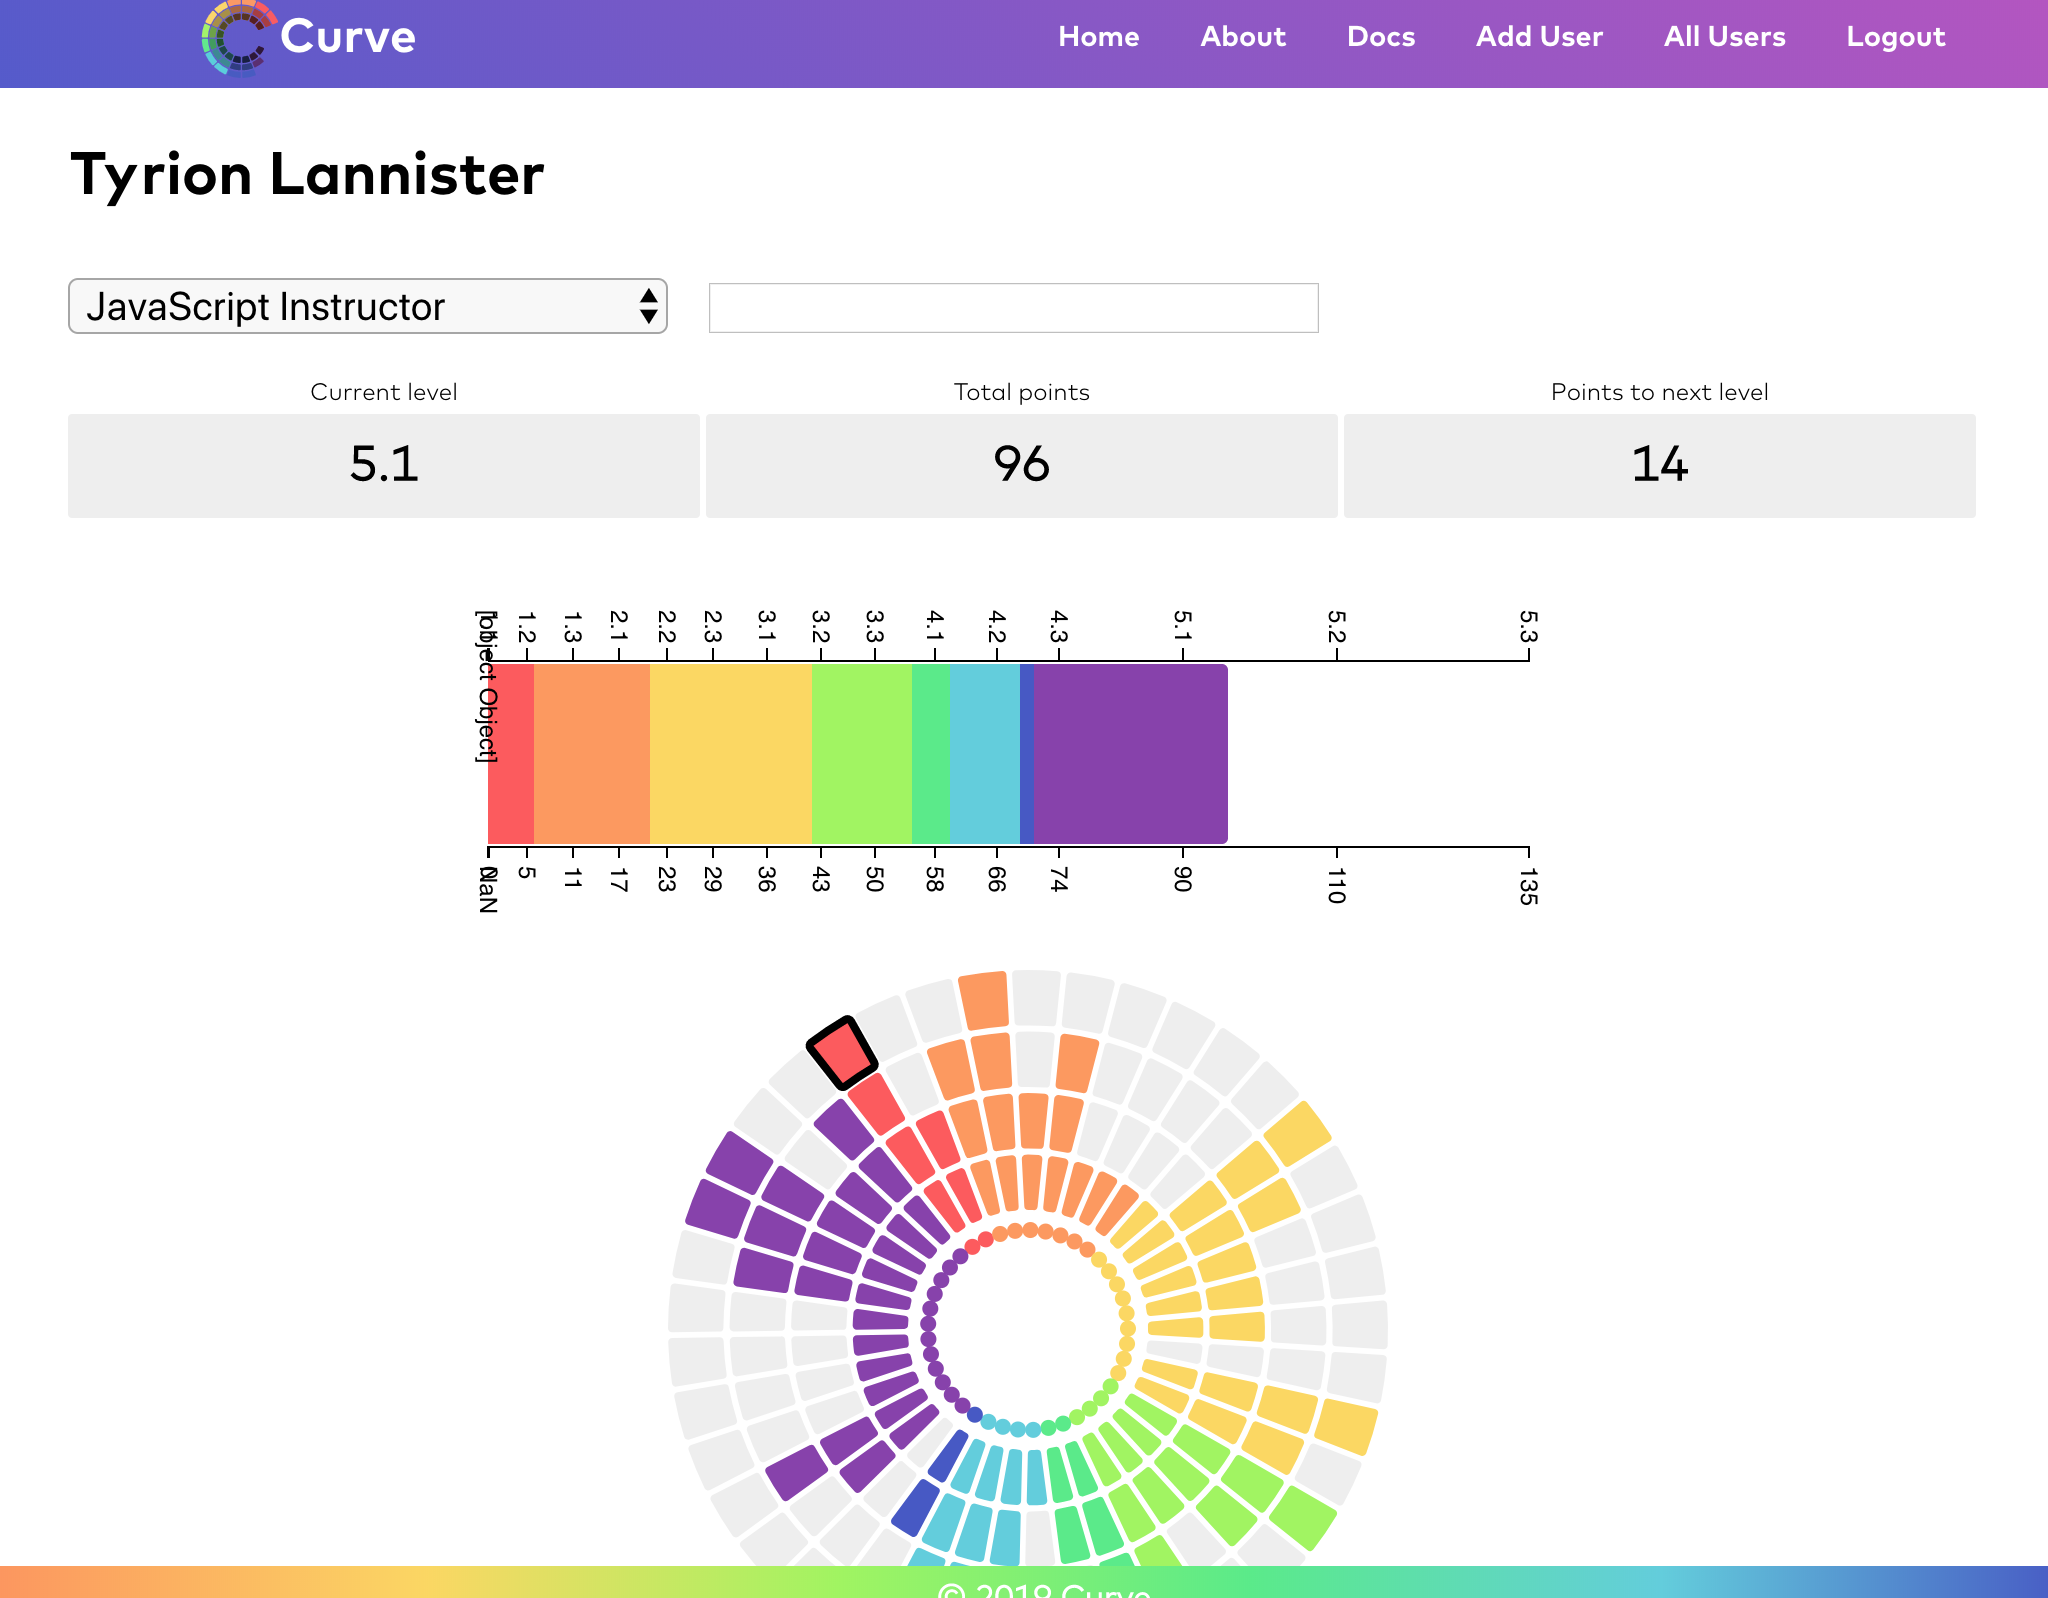The height and width of the screenshot is (1598, 2048).
Task: Click the Curve logo icon
Action: pyautogui.click(x=238, y=38)
